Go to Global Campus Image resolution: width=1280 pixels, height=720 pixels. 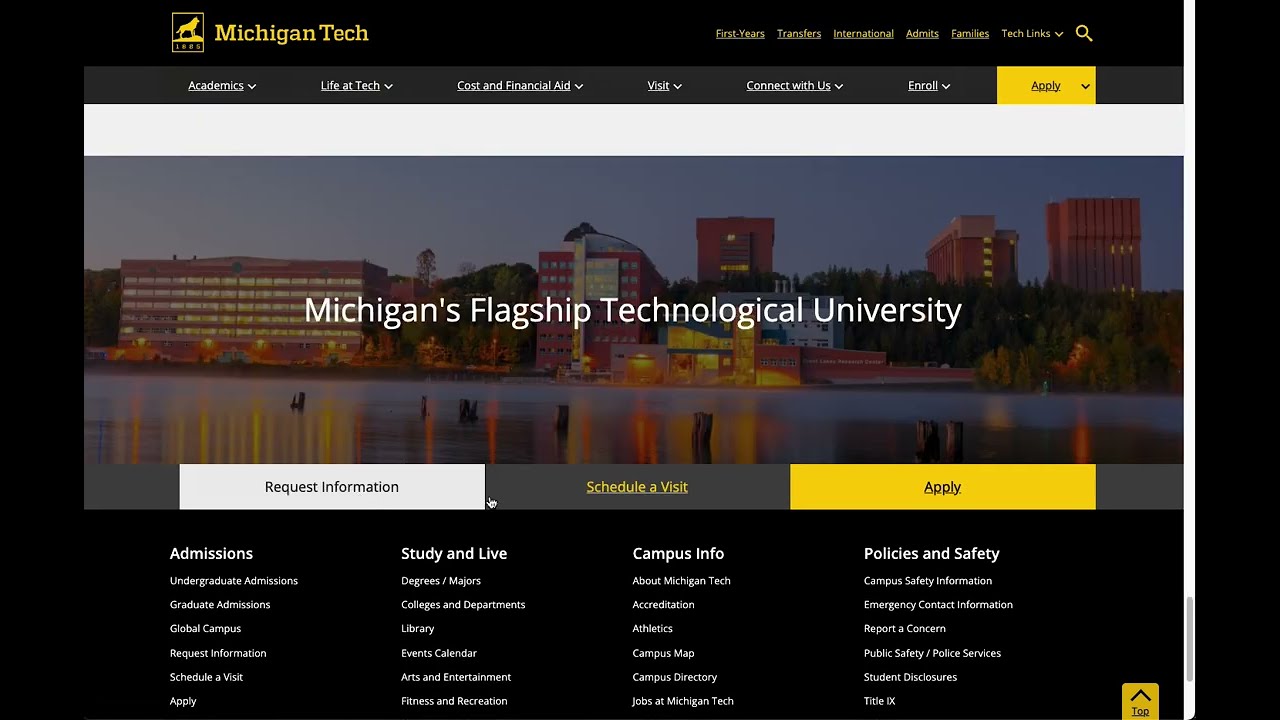(x=205, y=629)
